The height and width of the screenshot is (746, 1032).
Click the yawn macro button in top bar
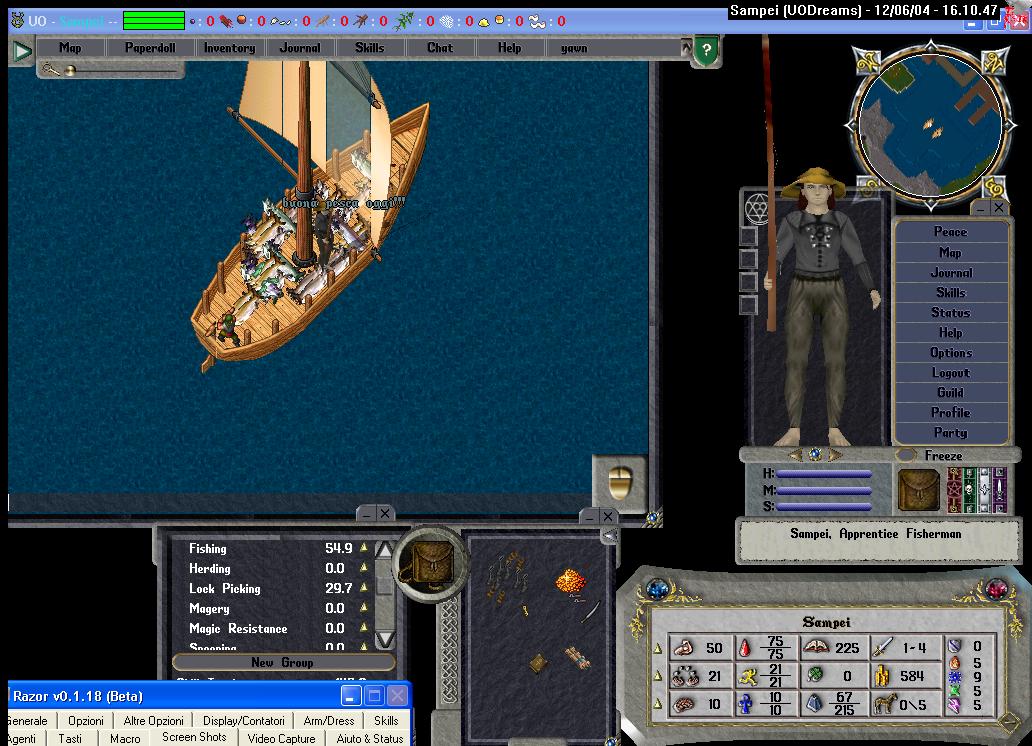[x=574, y=47]
